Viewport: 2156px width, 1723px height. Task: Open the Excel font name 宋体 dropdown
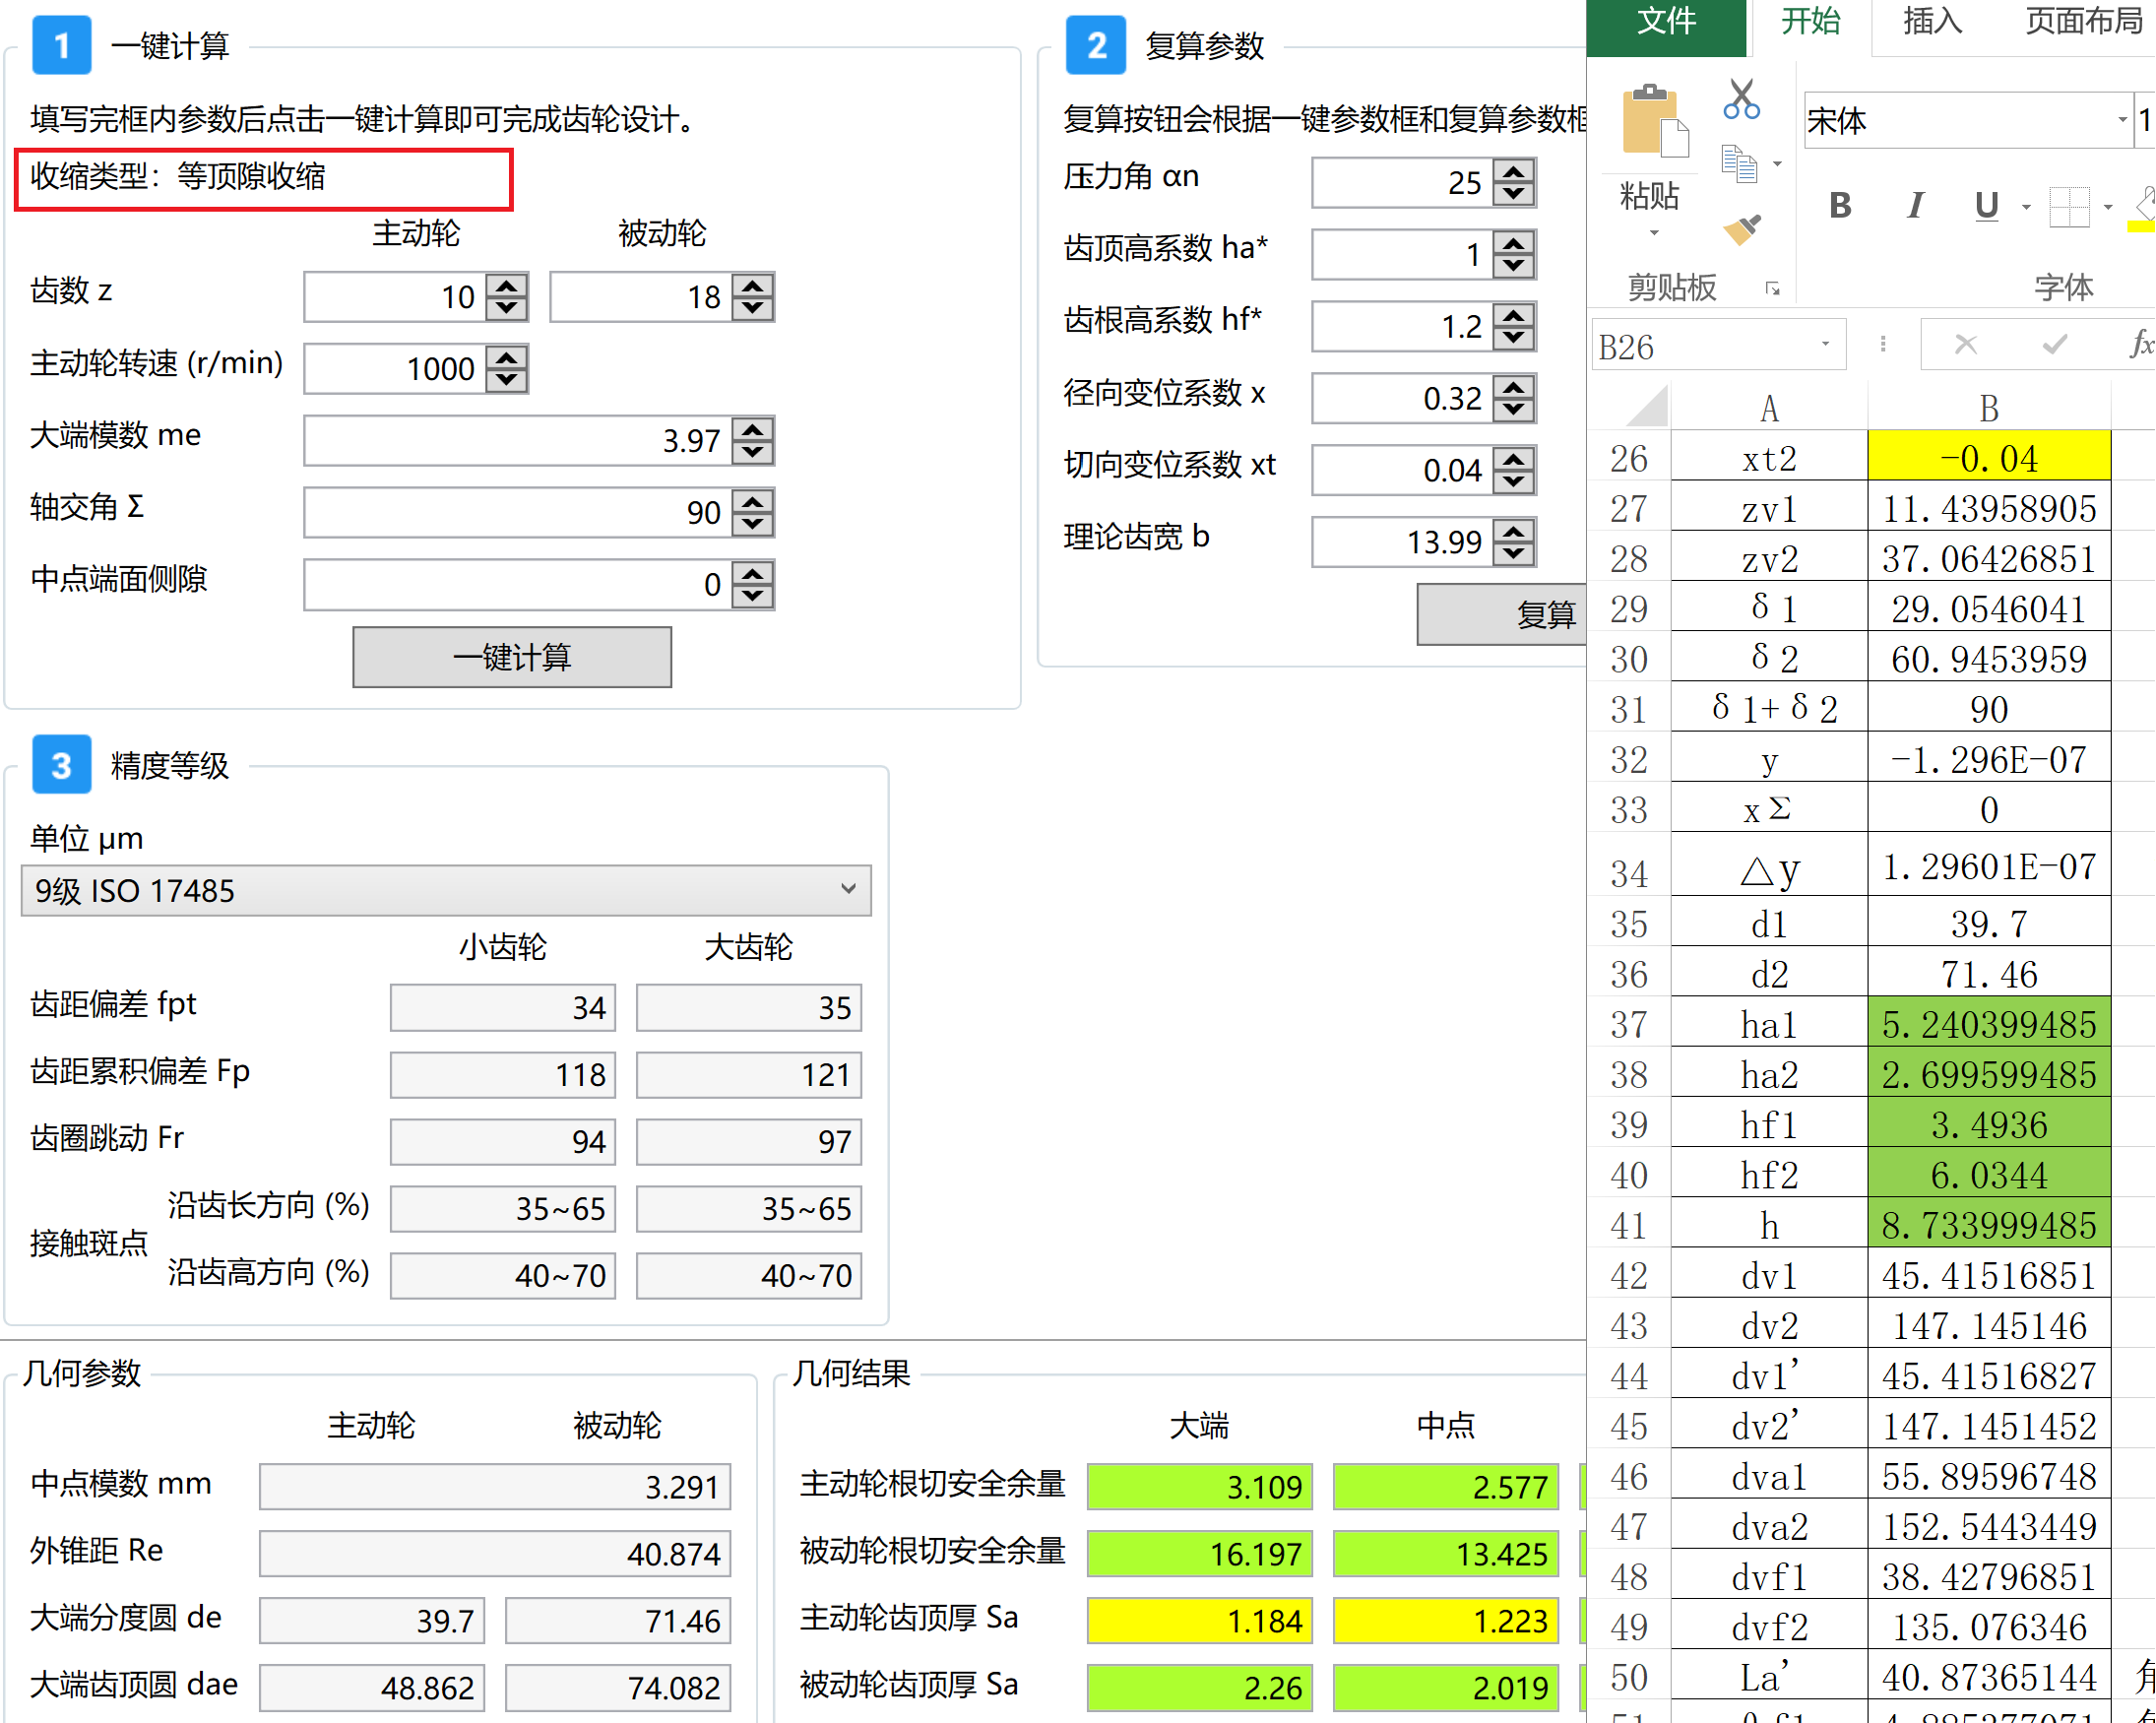pos(2122,120)
